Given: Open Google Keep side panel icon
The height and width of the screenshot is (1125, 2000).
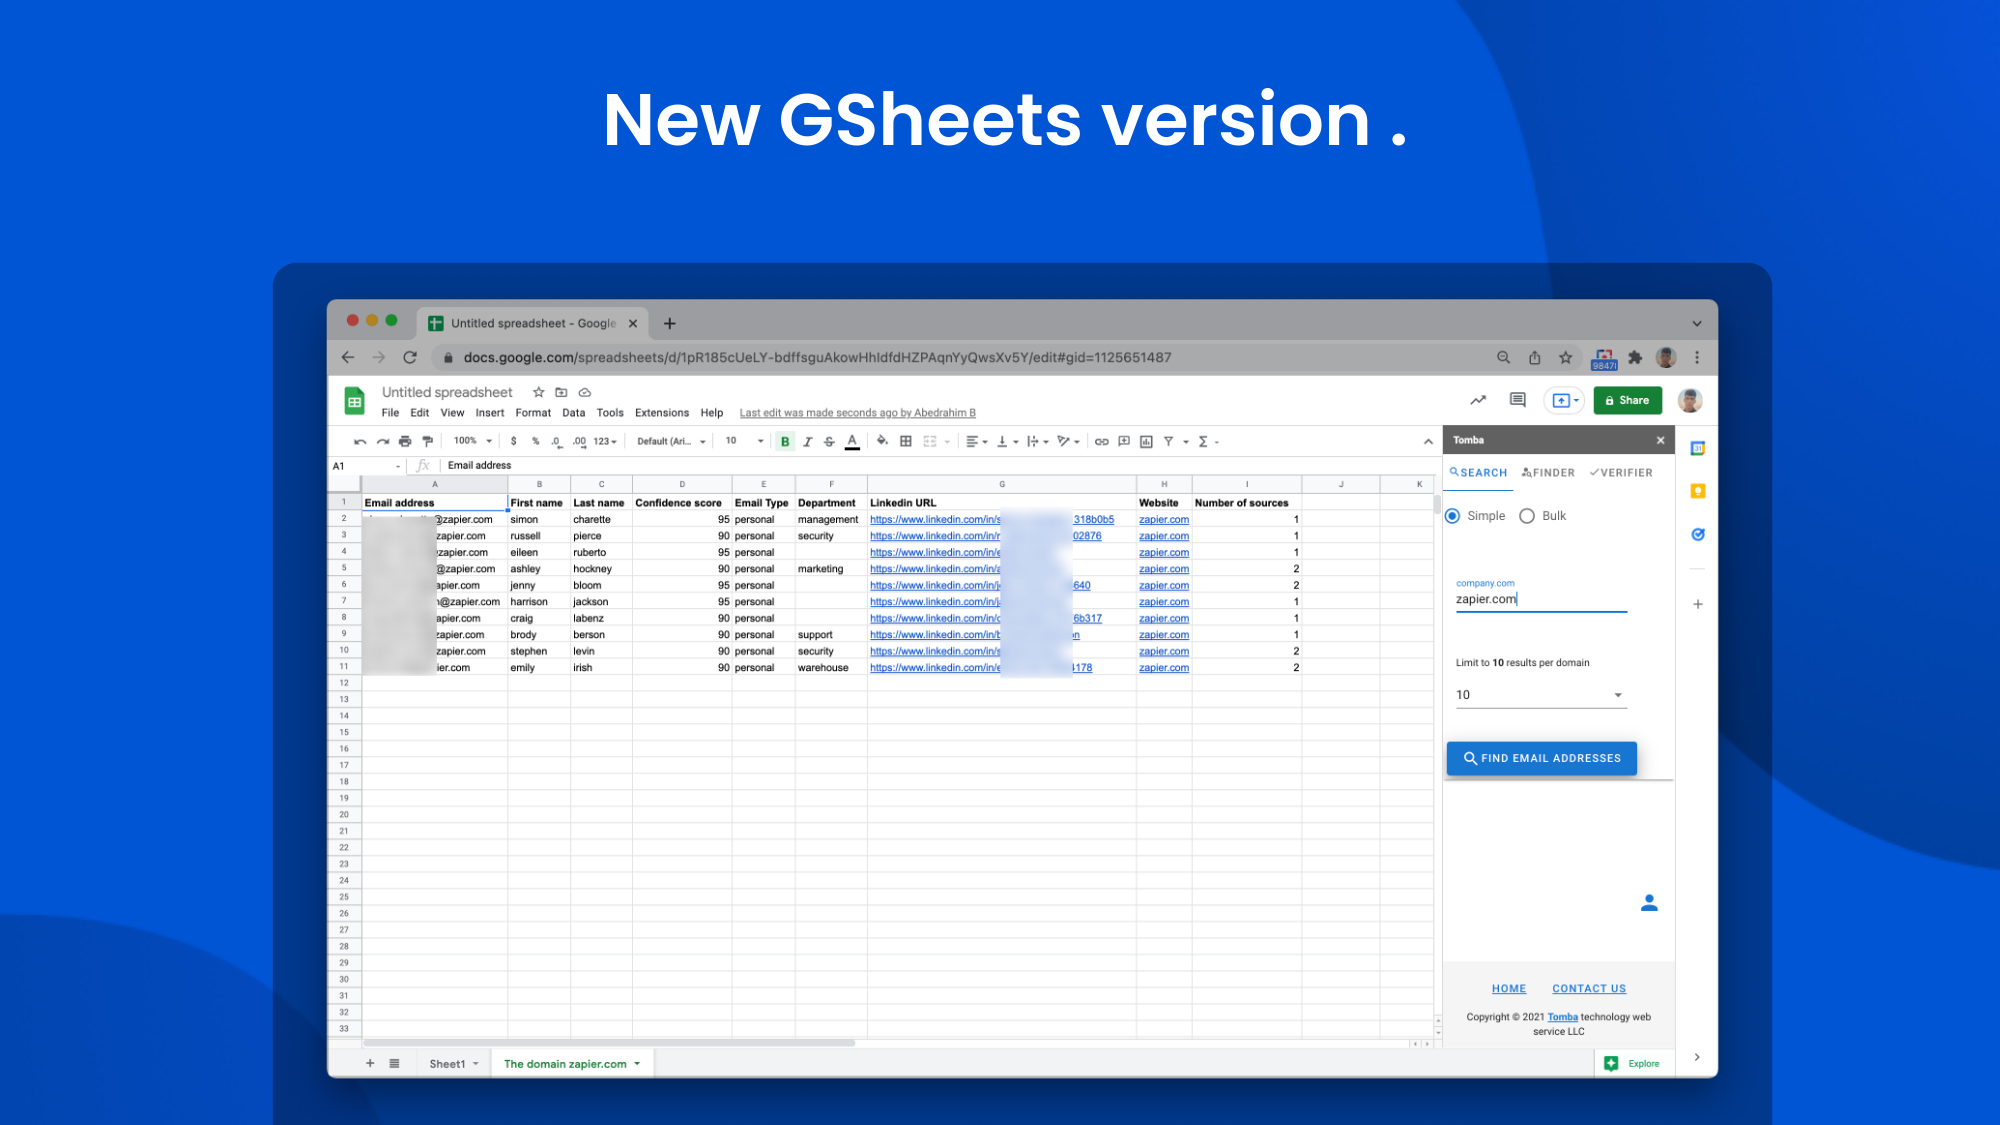Looking at the screenshot, I should (1698, 491).
